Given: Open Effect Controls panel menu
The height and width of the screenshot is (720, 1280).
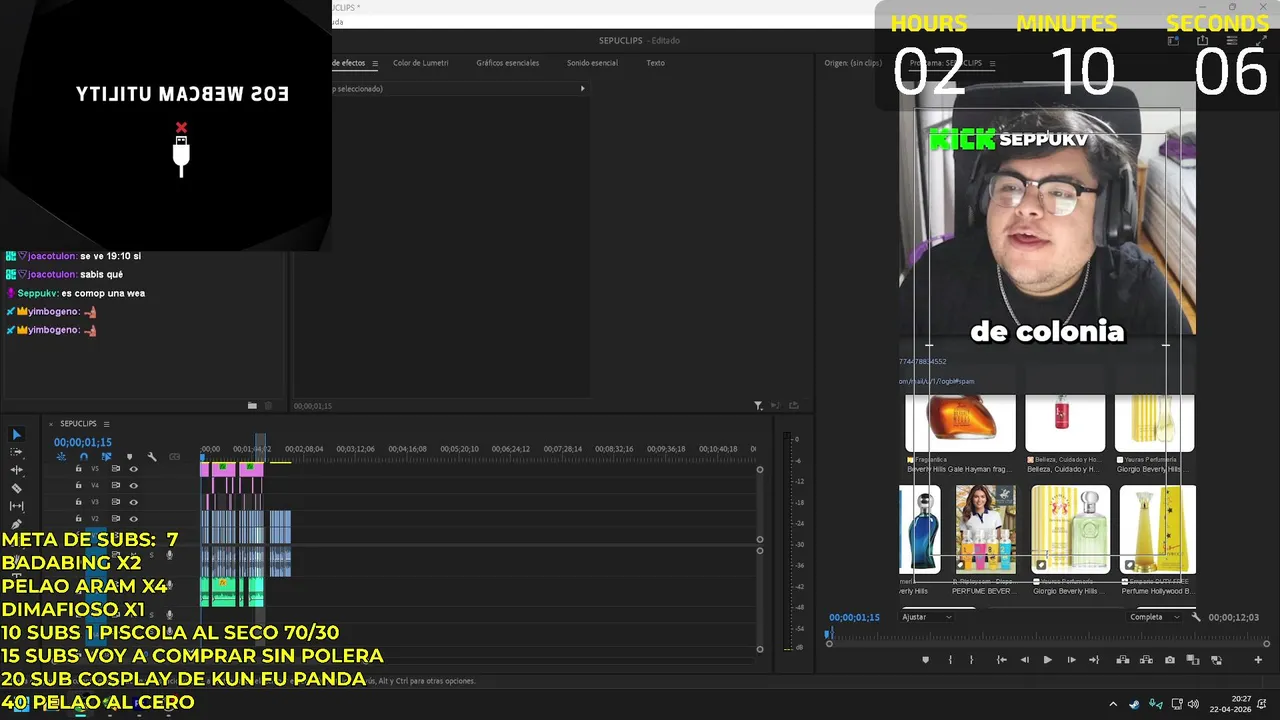Looking at the screenshot, I should (x=375, y=63).
